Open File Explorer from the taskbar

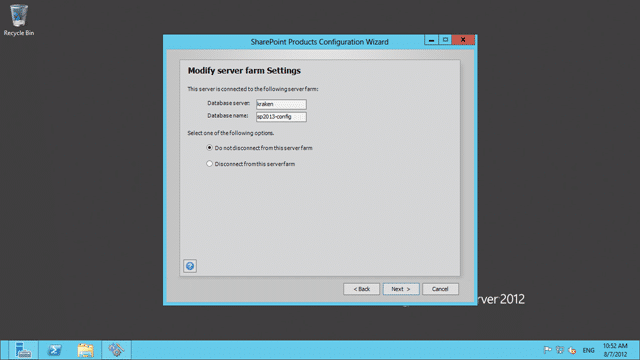85,350
